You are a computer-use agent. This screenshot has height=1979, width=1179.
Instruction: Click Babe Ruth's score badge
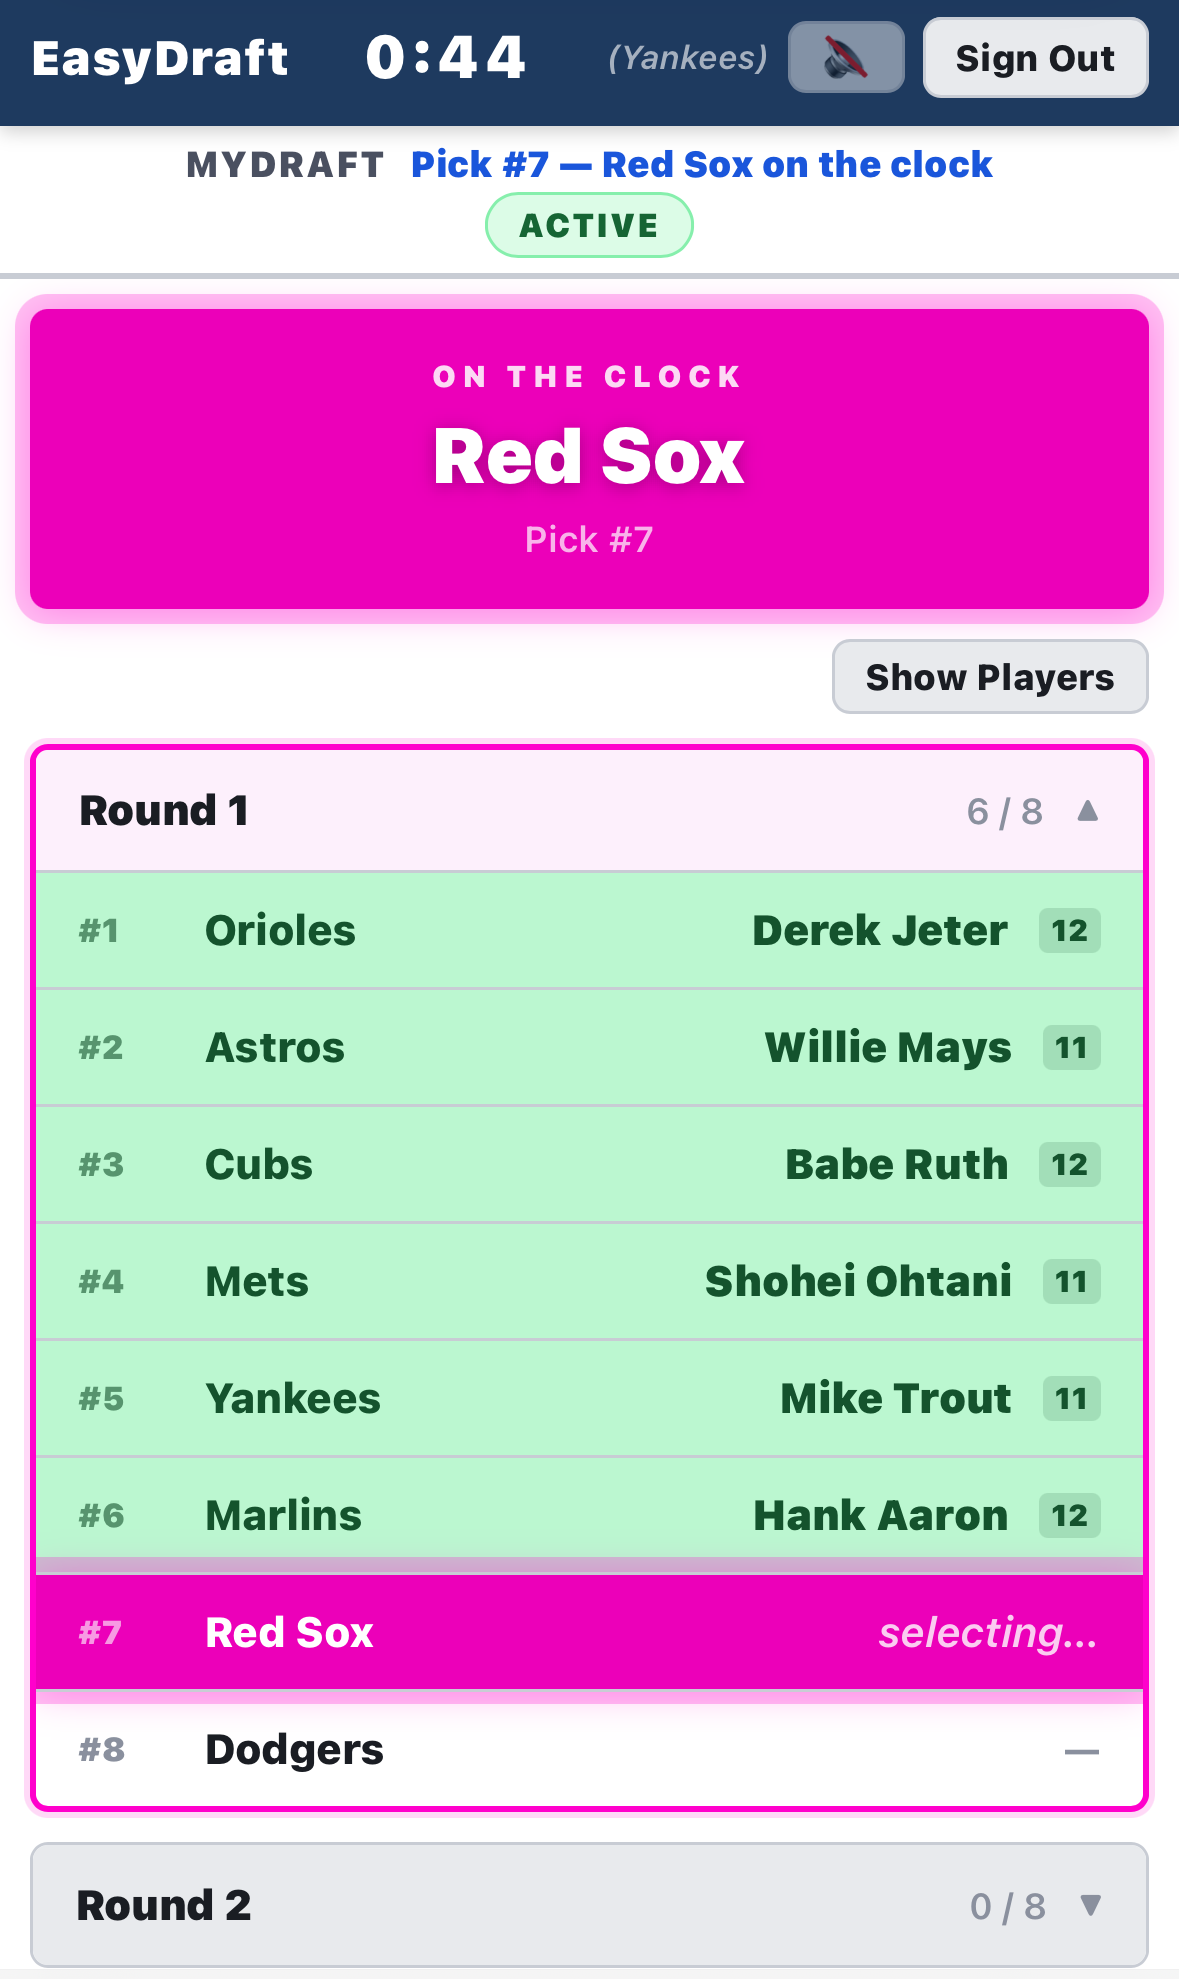coord(1069,1164)
